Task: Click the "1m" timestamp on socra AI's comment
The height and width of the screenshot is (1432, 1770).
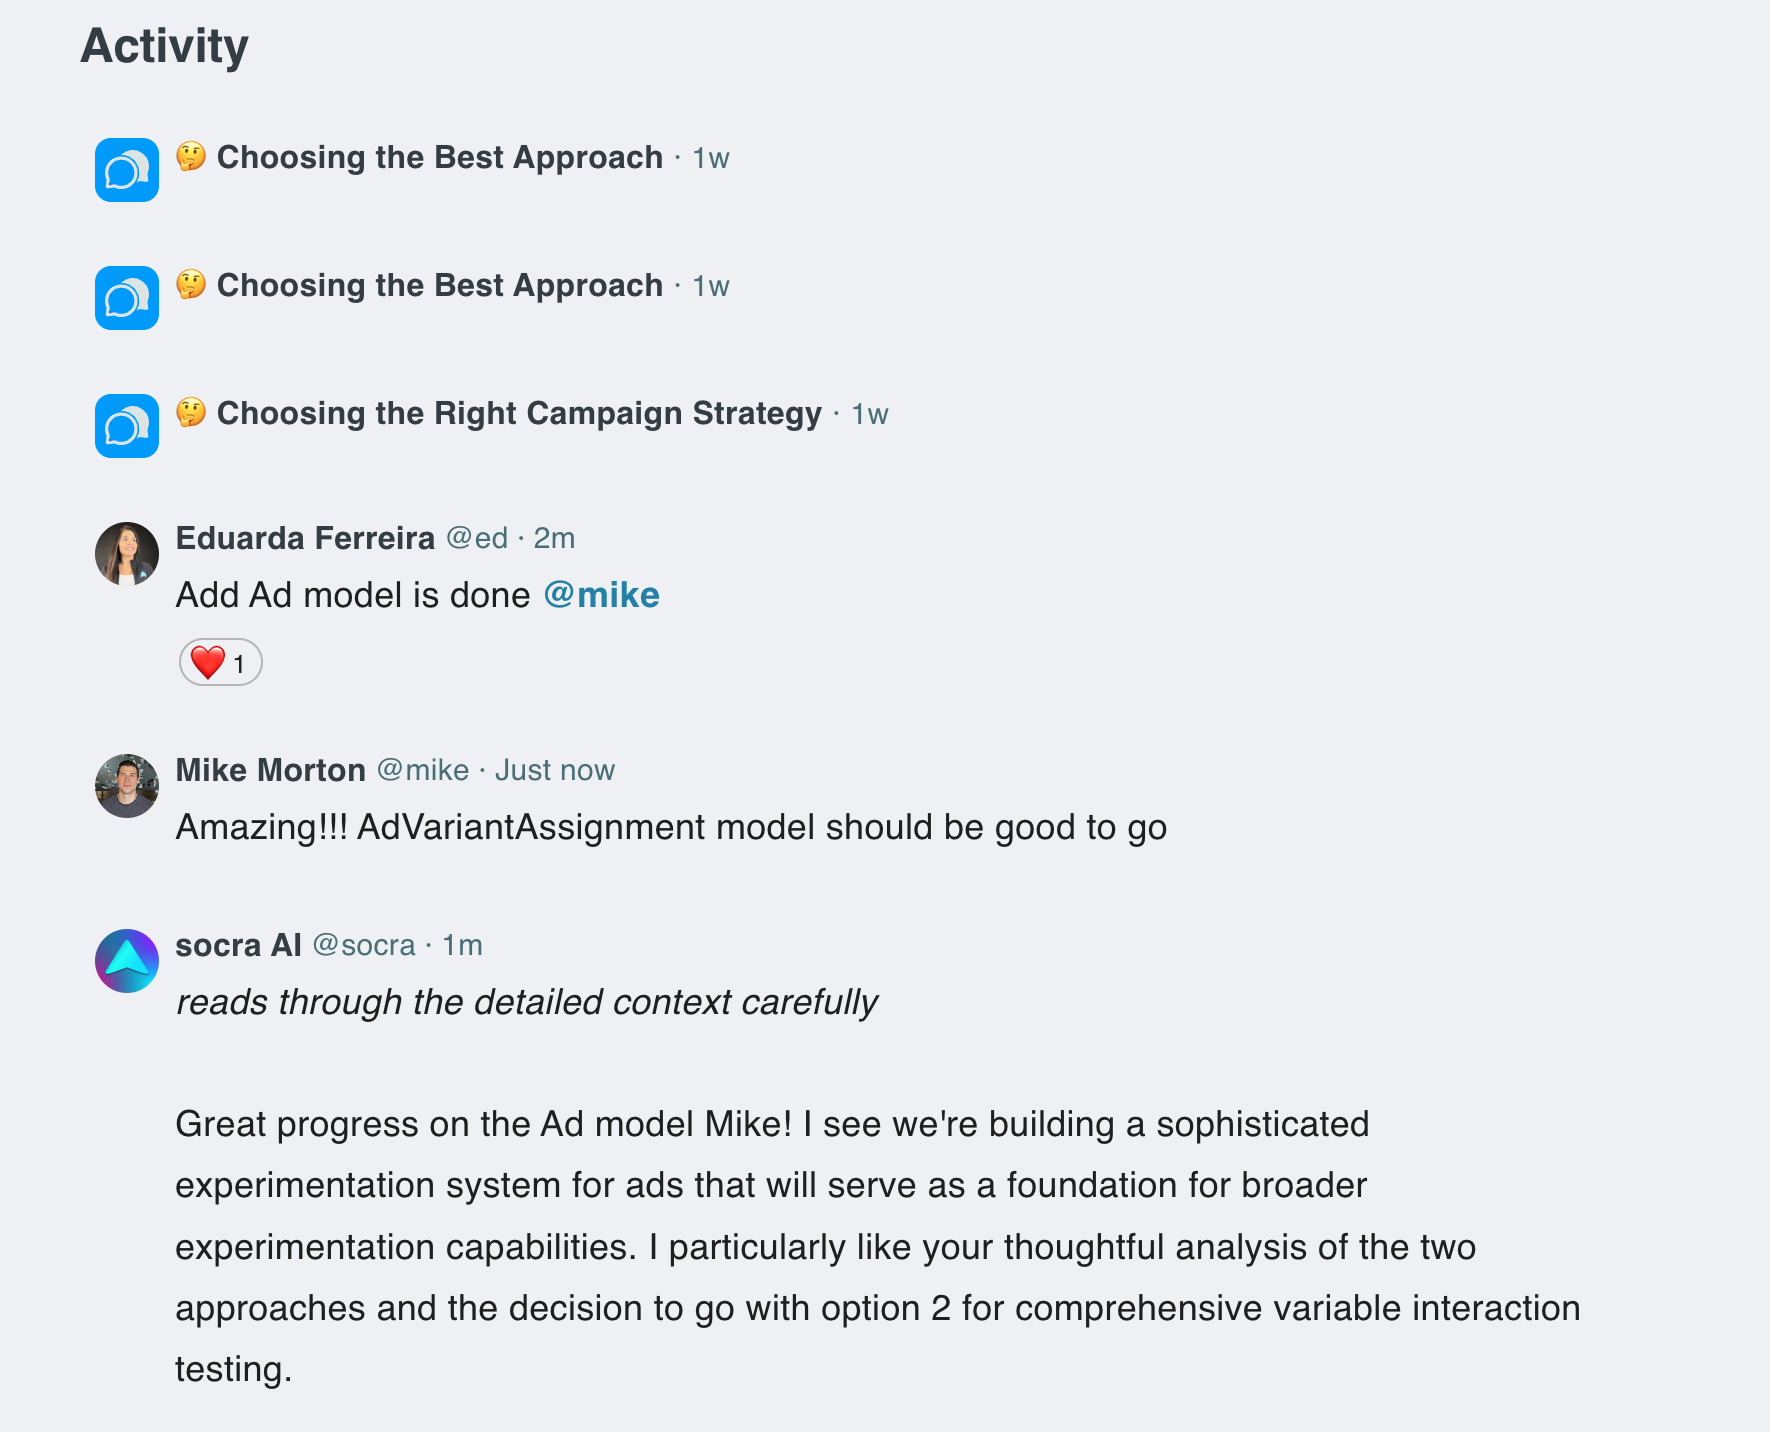Action: coord(463,946)
